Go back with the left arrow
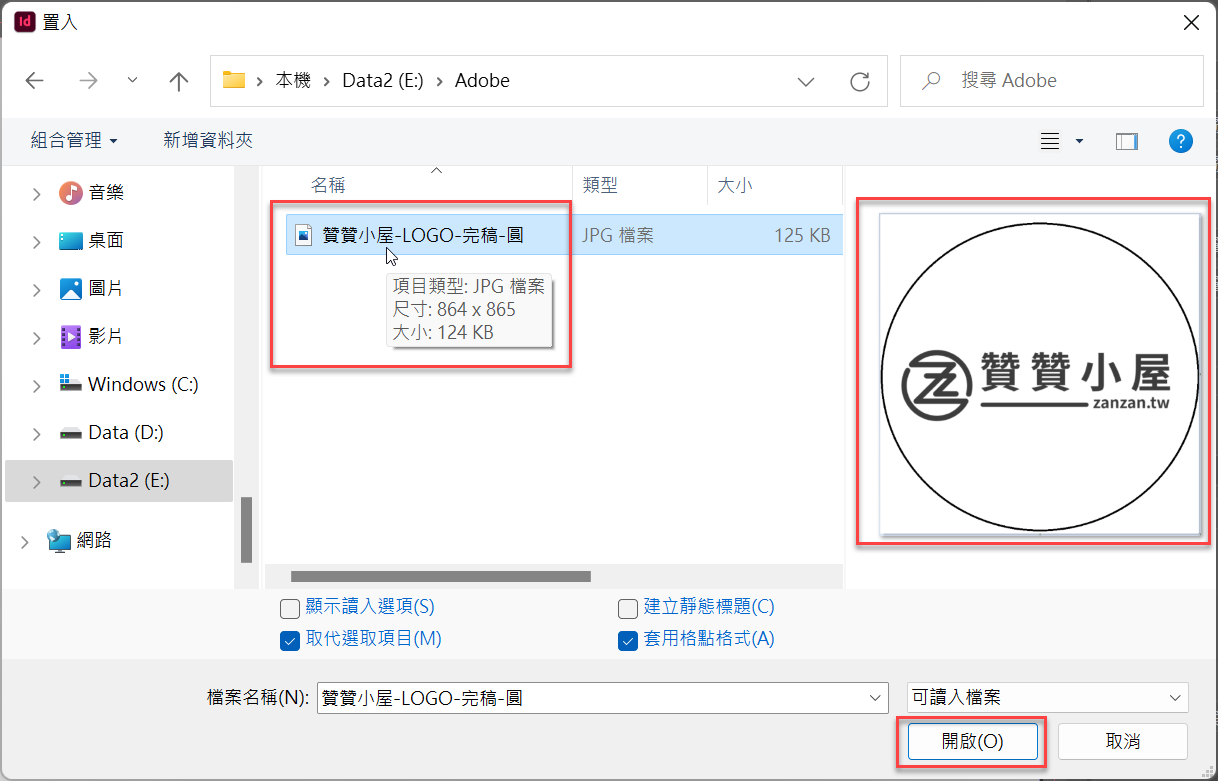This screenshot has height=781, width=1218. pyautogui.click(x=35, y=81)
